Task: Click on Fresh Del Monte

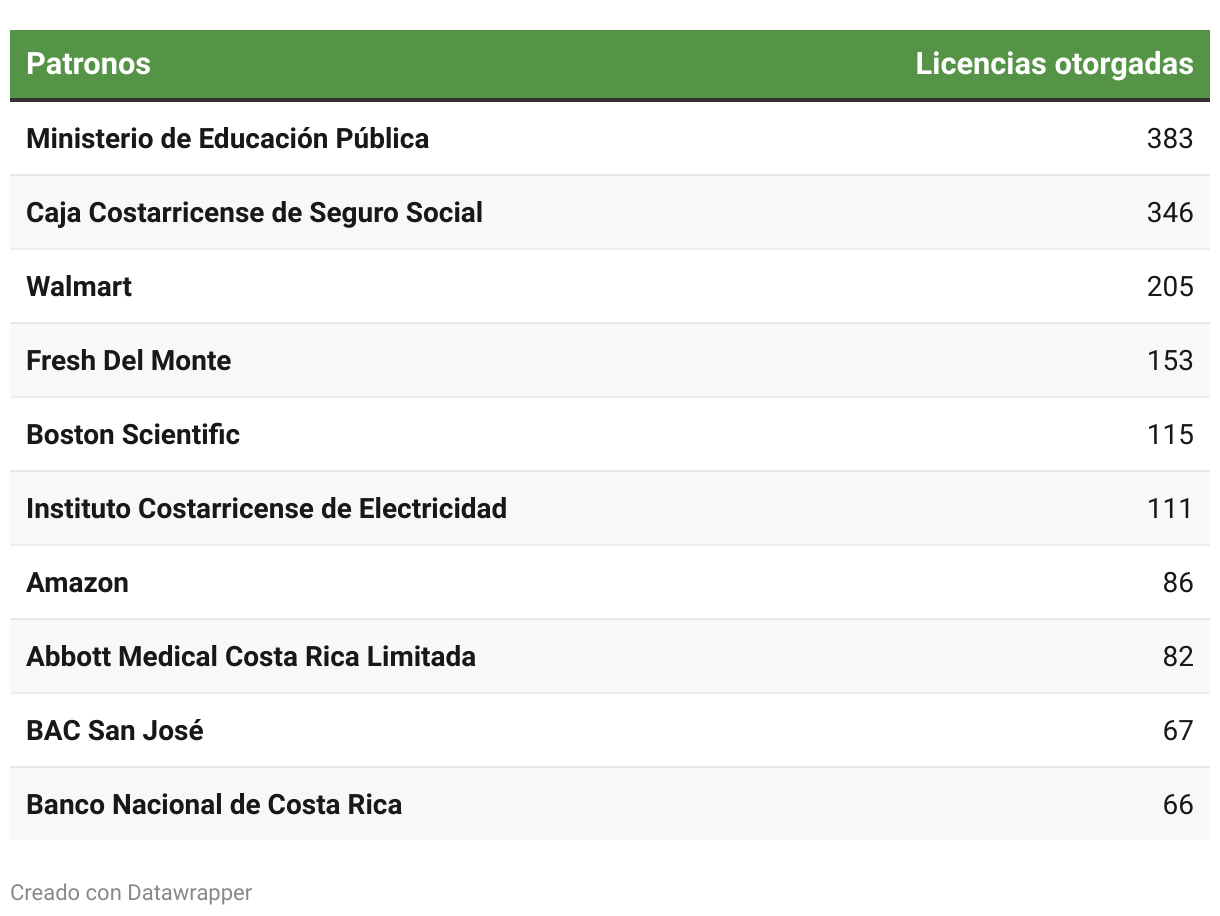Action: click(x=128, y=361)
